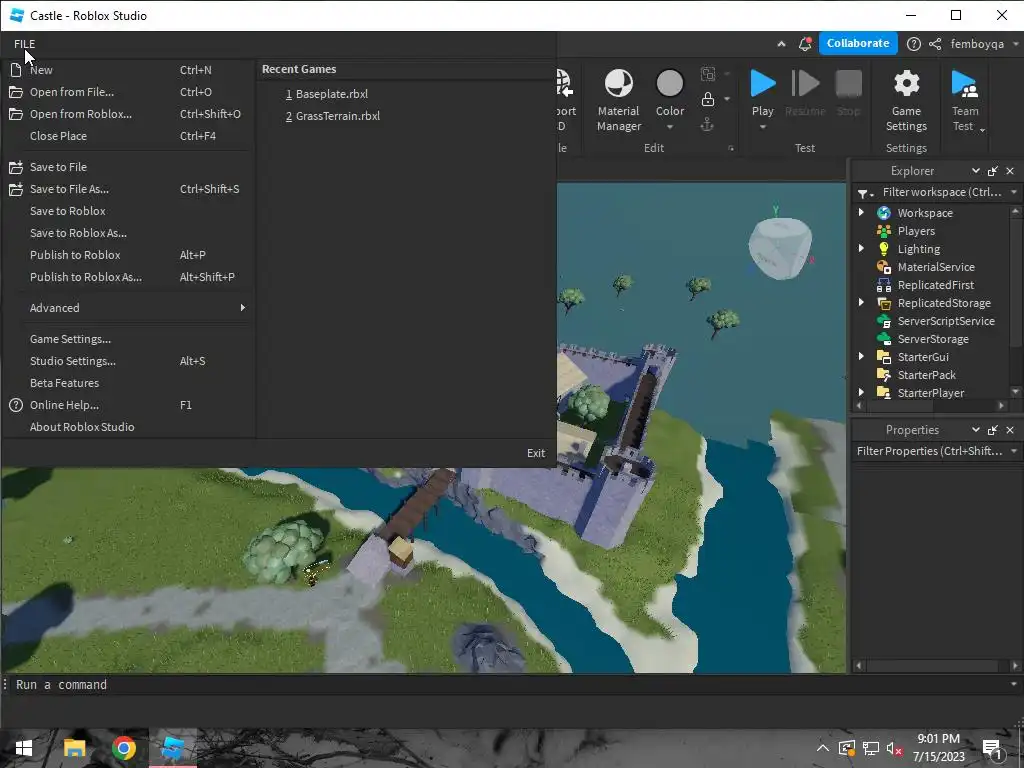Screen dimensions: 1024x768
Task: Choose Open from File...
Action: click(x=128, y=92)
